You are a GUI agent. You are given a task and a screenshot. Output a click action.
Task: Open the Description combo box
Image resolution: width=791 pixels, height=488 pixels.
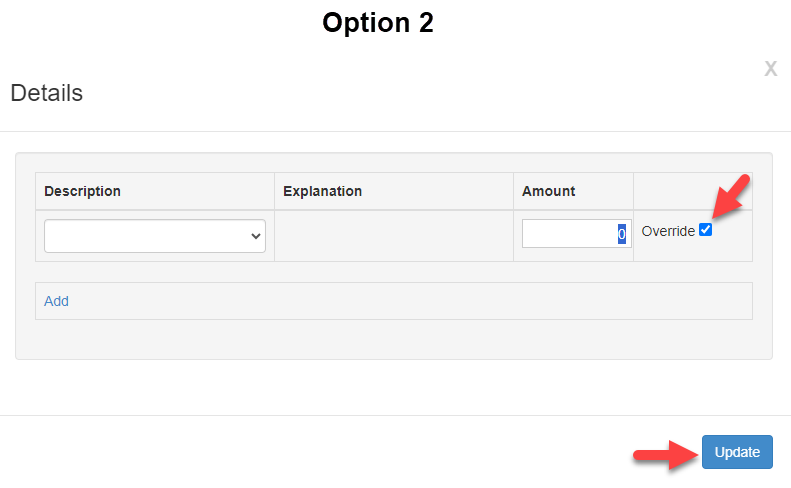click(155, 236)
